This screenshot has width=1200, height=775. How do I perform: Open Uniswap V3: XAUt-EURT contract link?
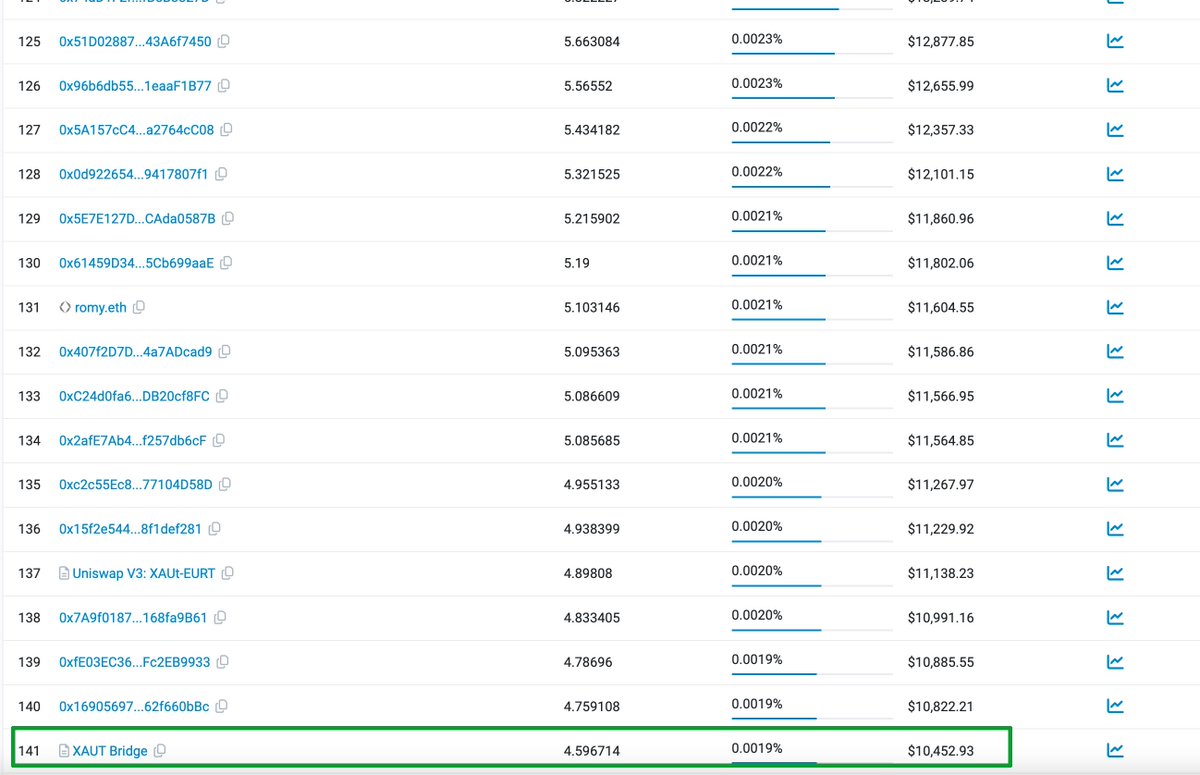(x=144, y=573)
